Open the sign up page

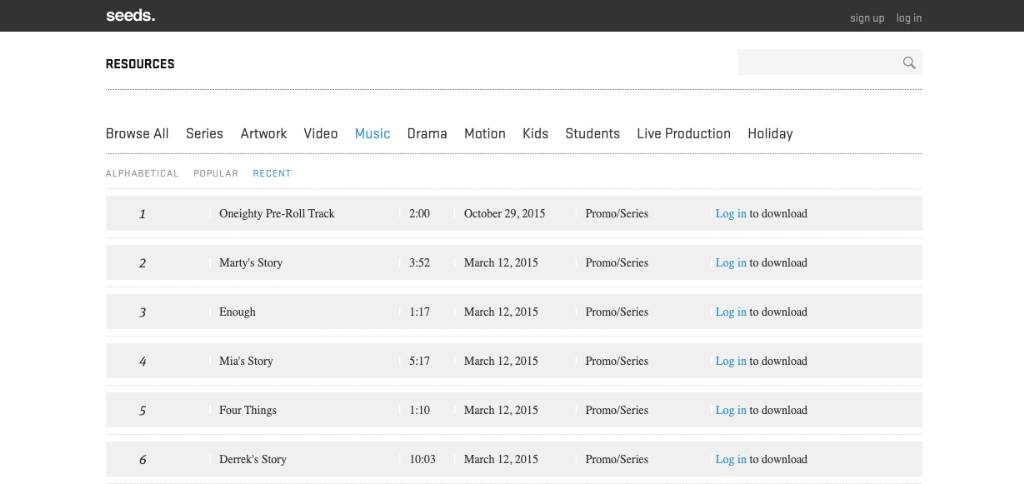click(866, 18)
